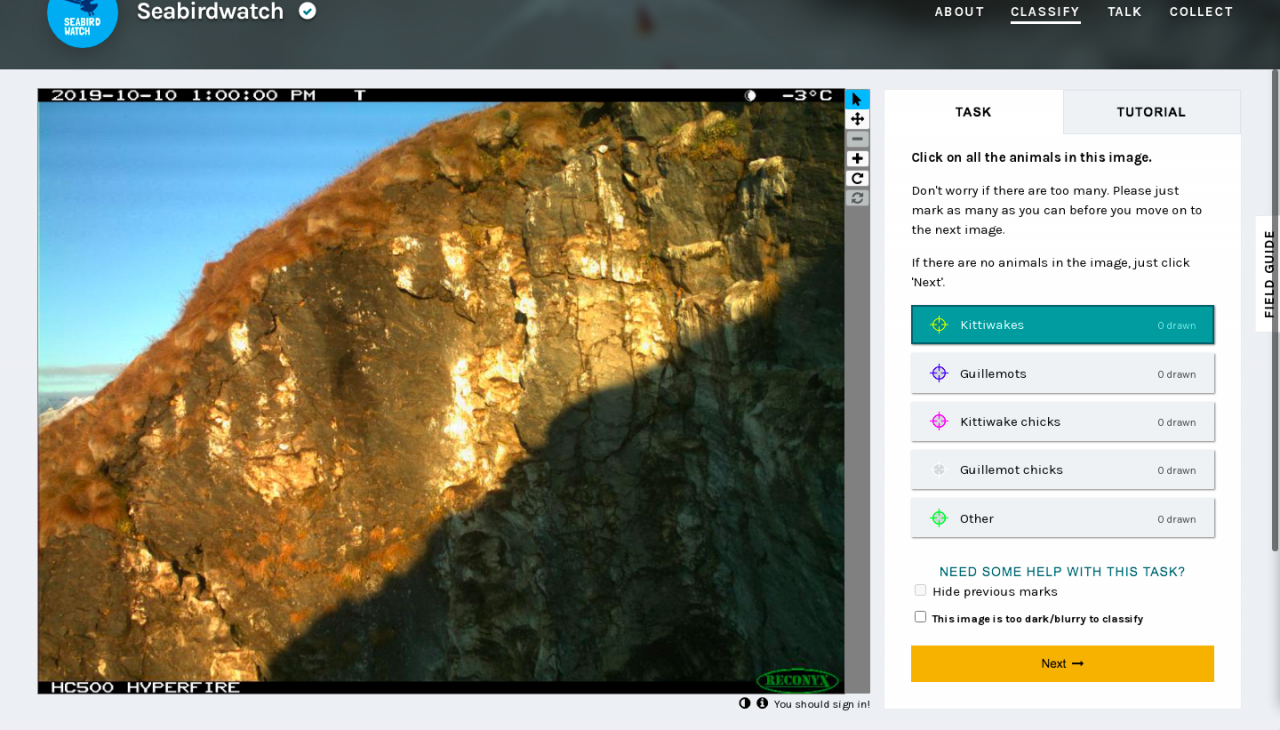Check 'Hide previous marks' checkbox
The height and width of the screenshot is (730, 1280).
(x=920, y=590)
